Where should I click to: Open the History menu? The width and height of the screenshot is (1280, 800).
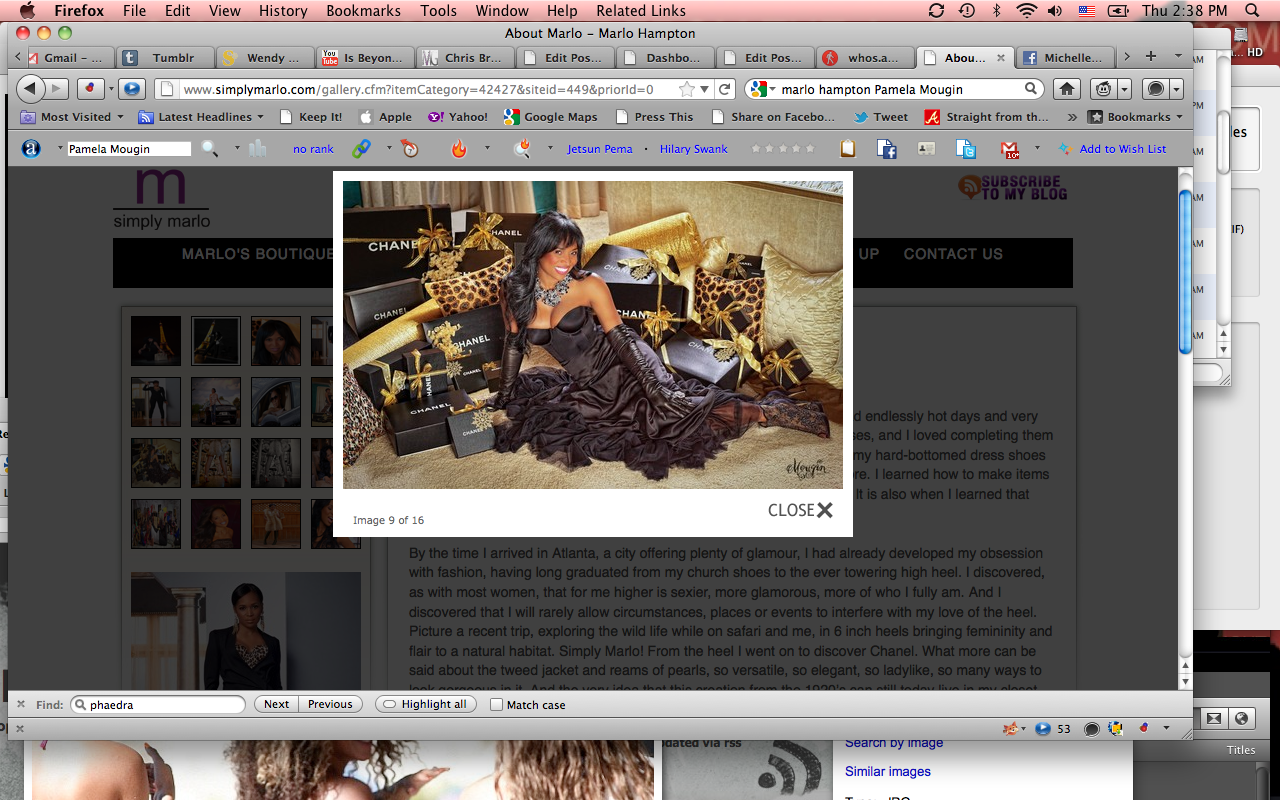click(x=282, y=11)
